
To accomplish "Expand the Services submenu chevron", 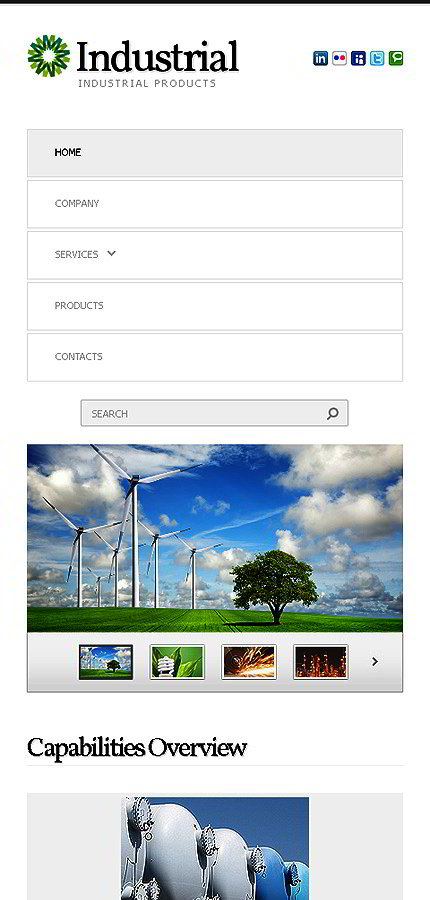I will click(x=111, y=253).
